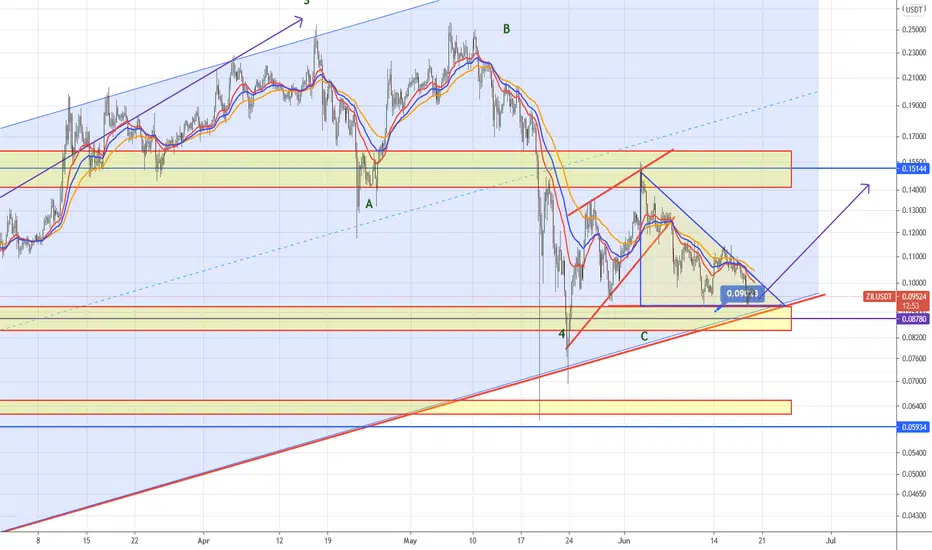Click the date 17 on time axis
Image resolution: width=932 pixels, height=550 pixels.
521,541
